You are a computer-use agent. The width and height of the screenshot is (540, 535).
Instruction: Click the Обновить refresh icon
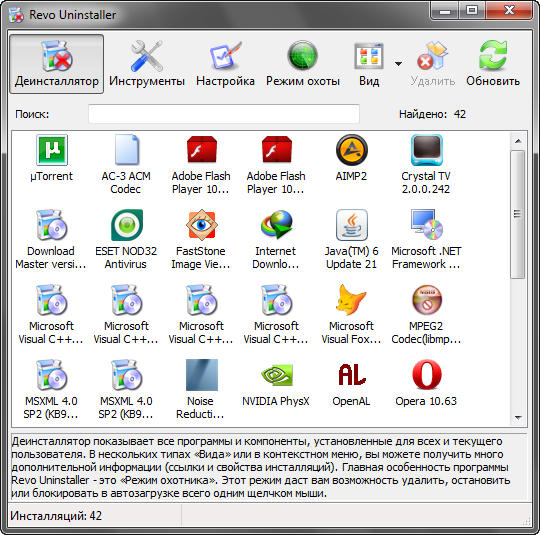[492, 64]
